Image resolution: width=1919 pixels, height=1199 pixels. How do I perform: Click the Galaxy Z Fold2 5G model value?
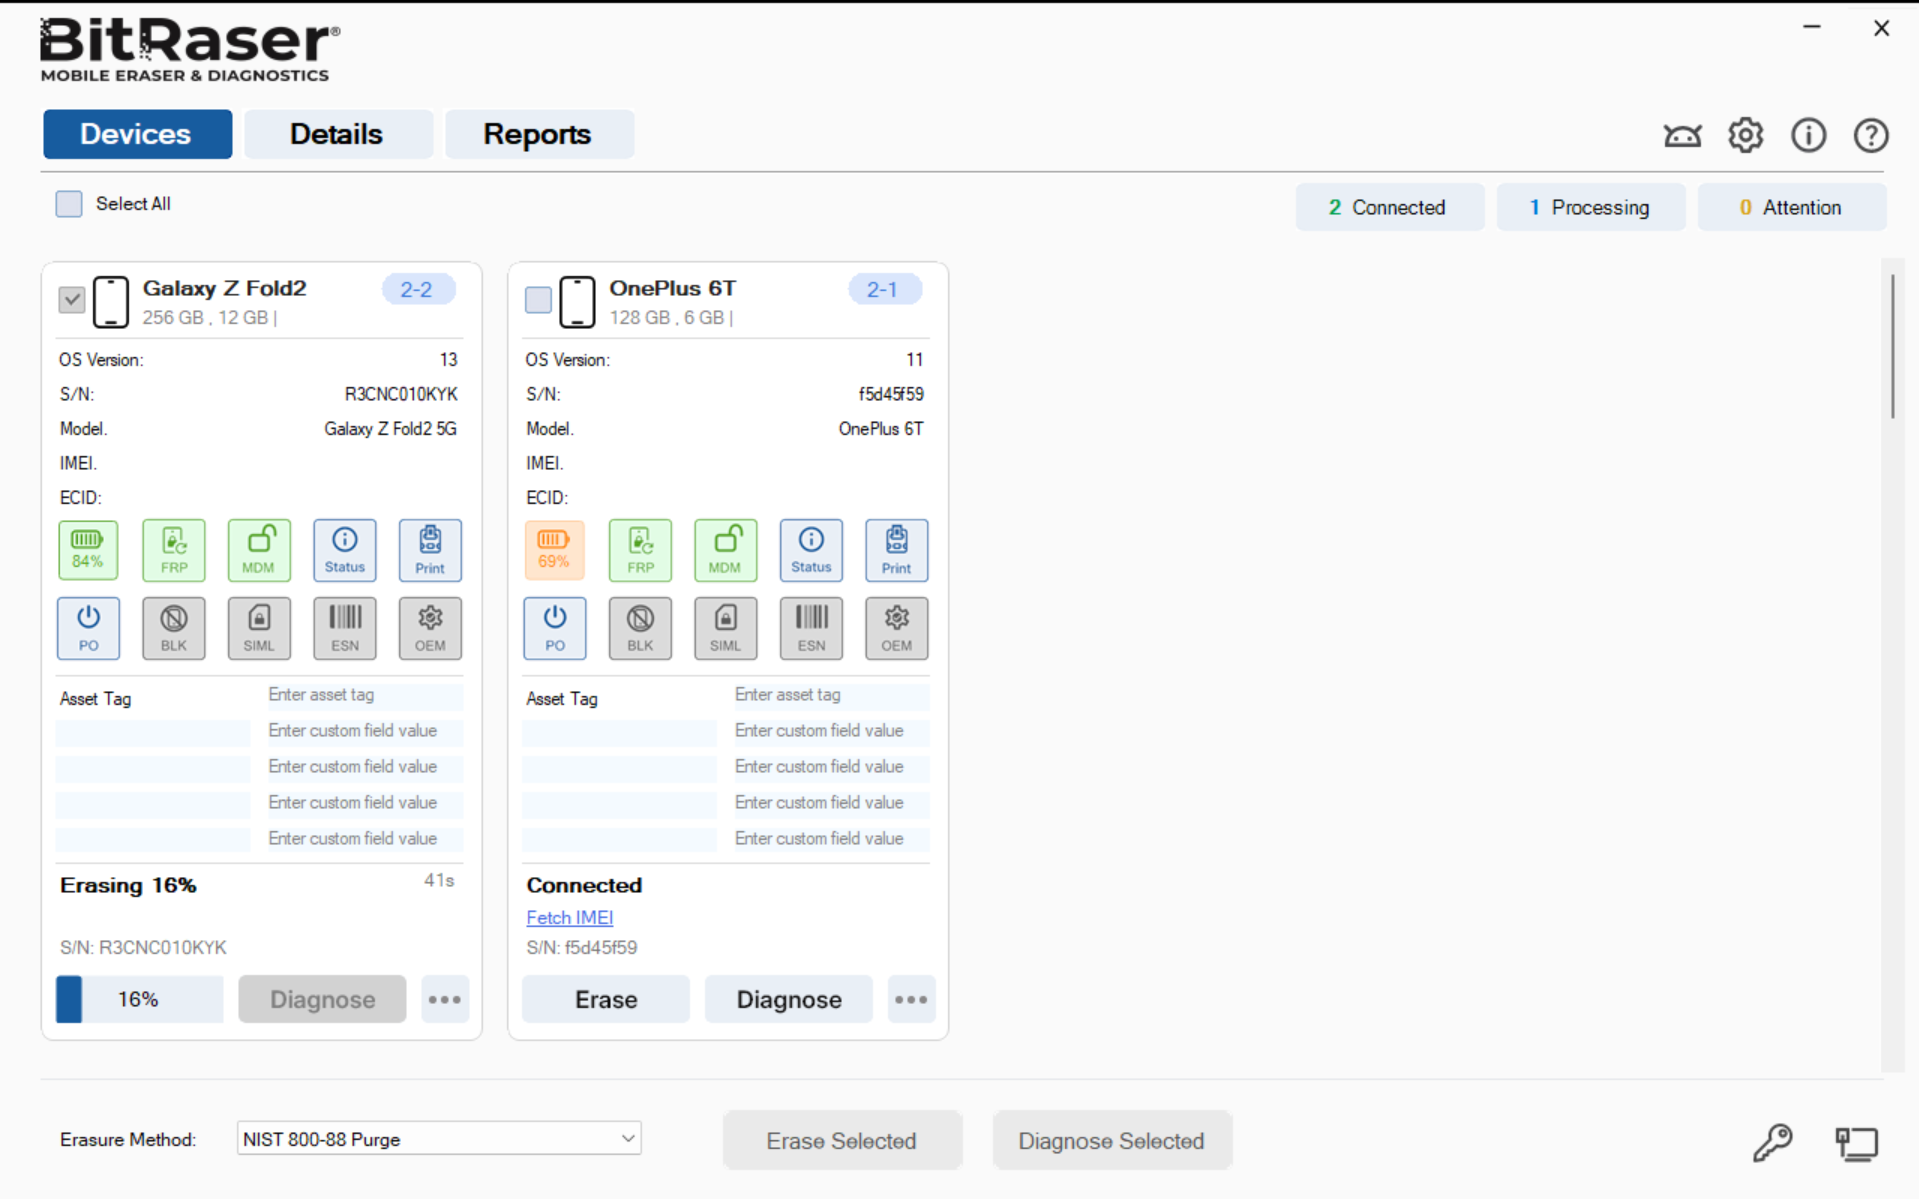coord(391,429)
